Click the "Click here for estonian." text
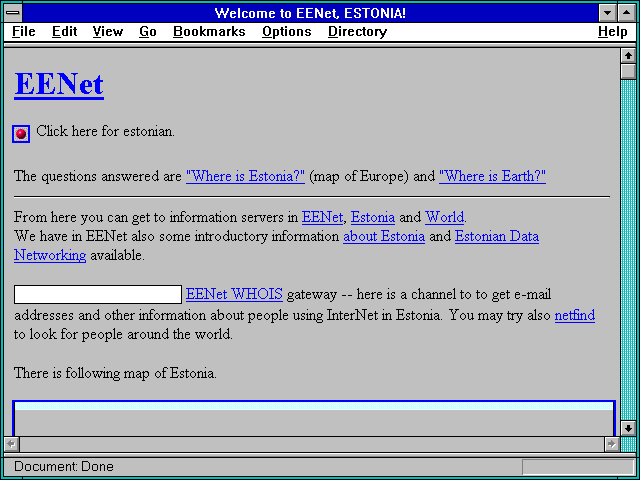Image resolution: width=640 pixels, height=480 pixels. pyautogui.click(x=105, y=131)
